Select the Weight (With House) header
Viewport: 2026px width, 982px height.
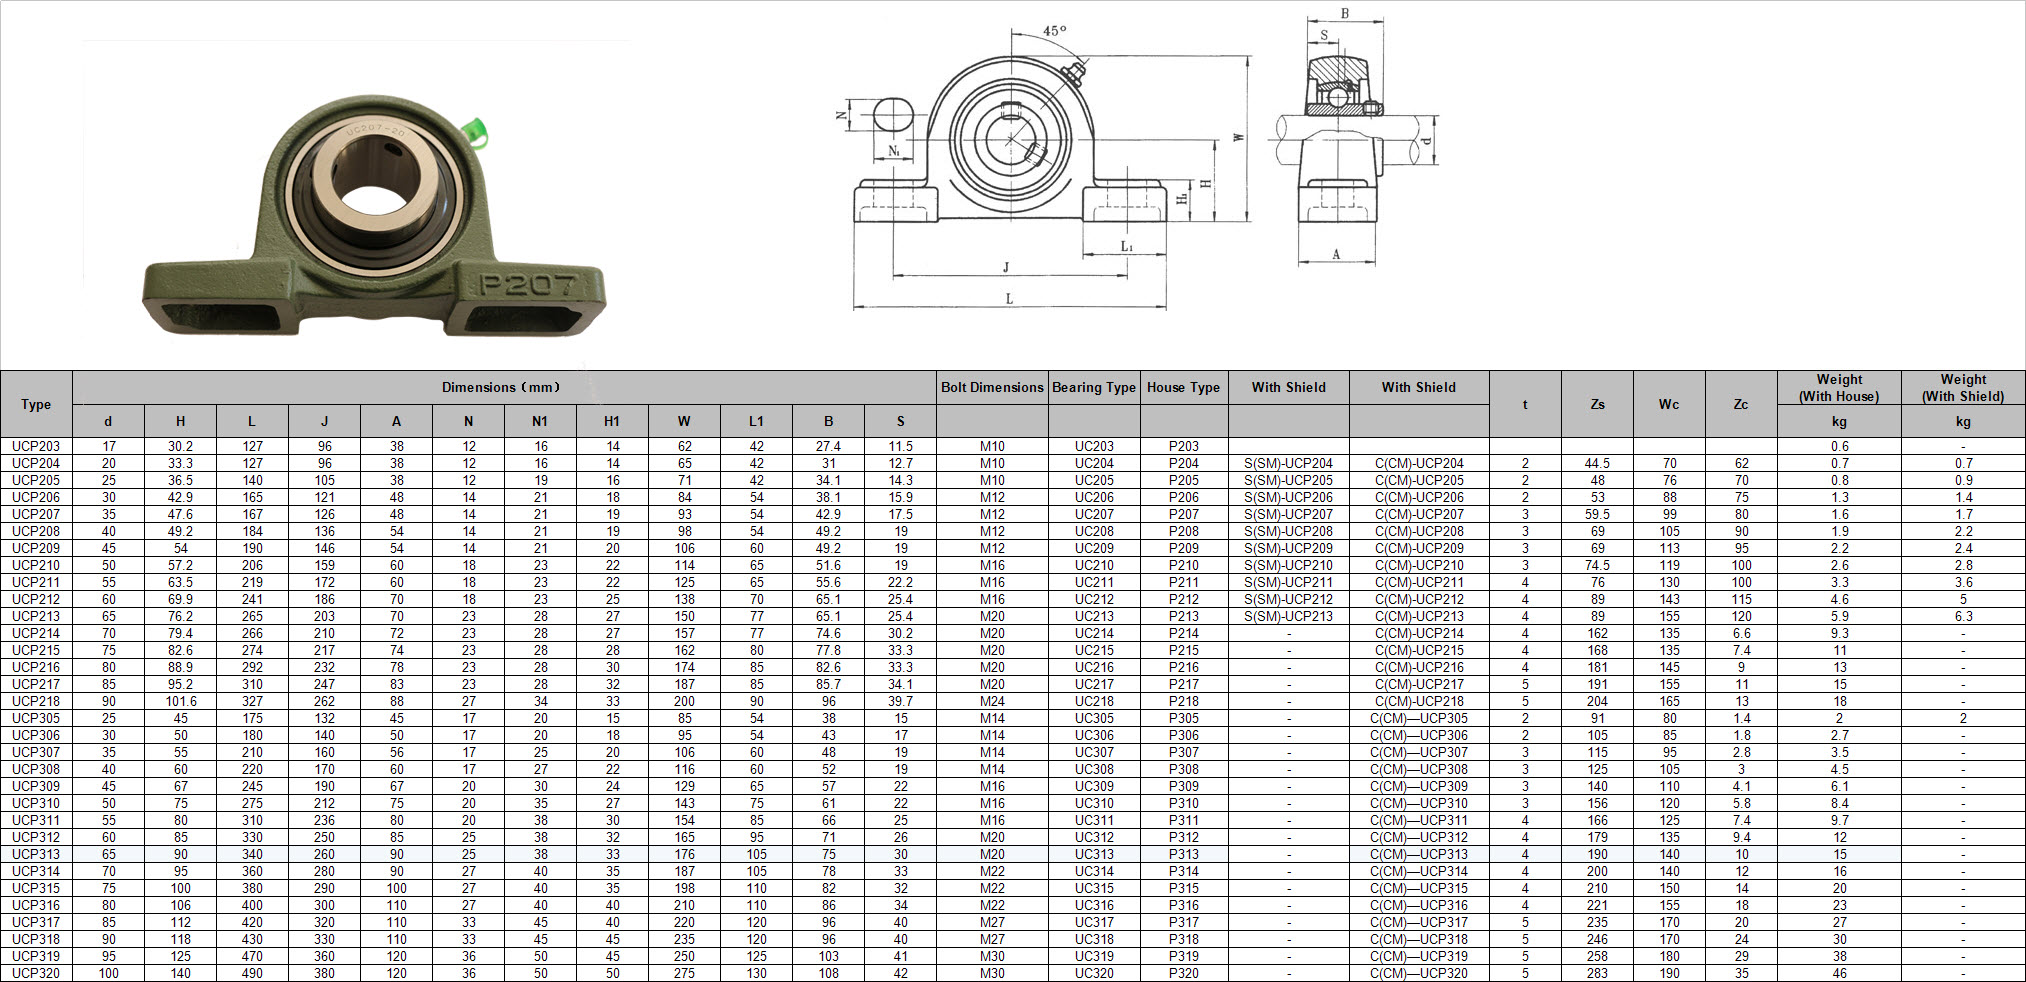[x=1839, y=388]
